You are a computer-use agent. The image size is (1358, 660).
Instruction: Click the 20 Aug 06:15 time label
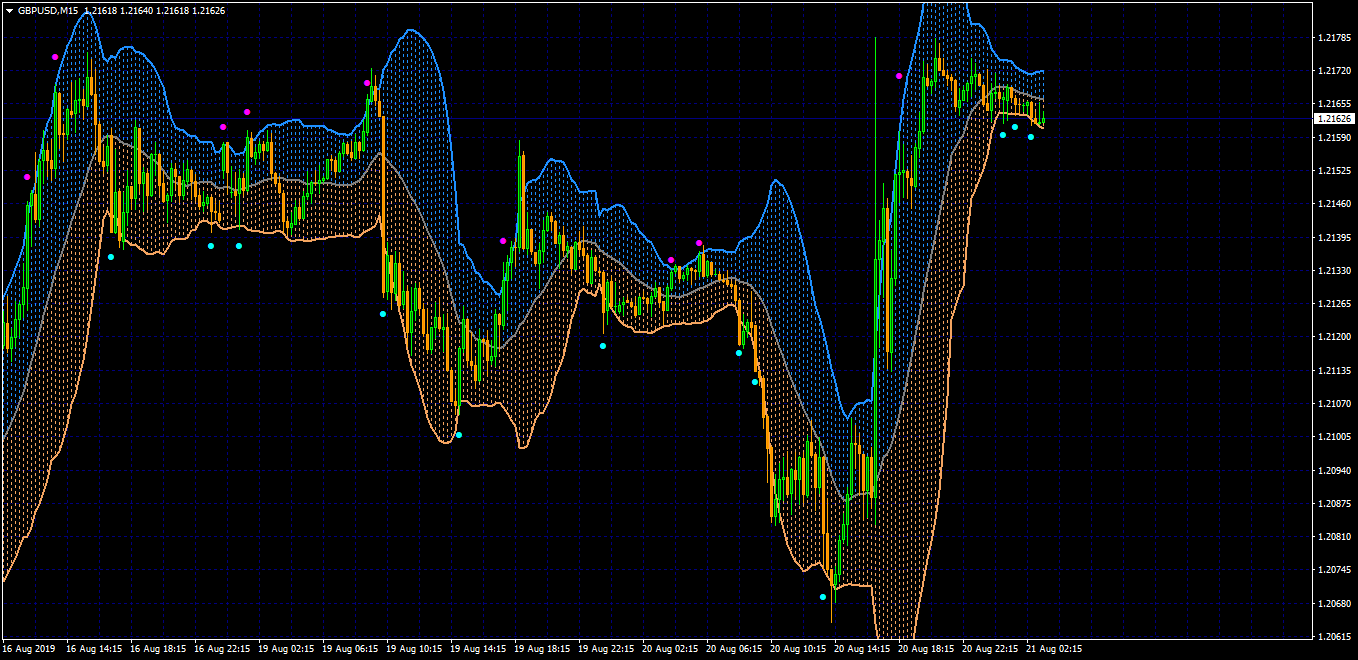point(734,649)
